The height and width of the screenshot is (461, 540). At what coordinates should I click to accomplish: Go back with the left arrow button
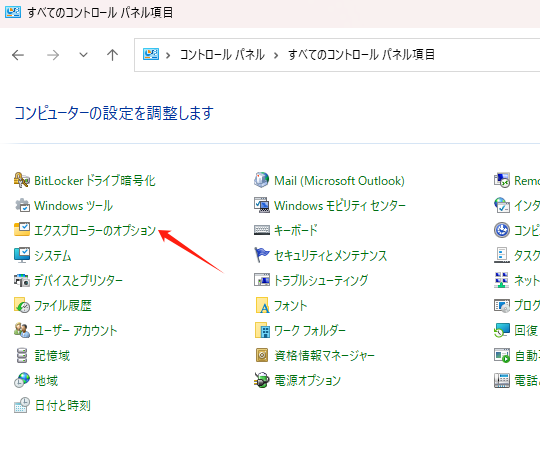click(18, 55)
